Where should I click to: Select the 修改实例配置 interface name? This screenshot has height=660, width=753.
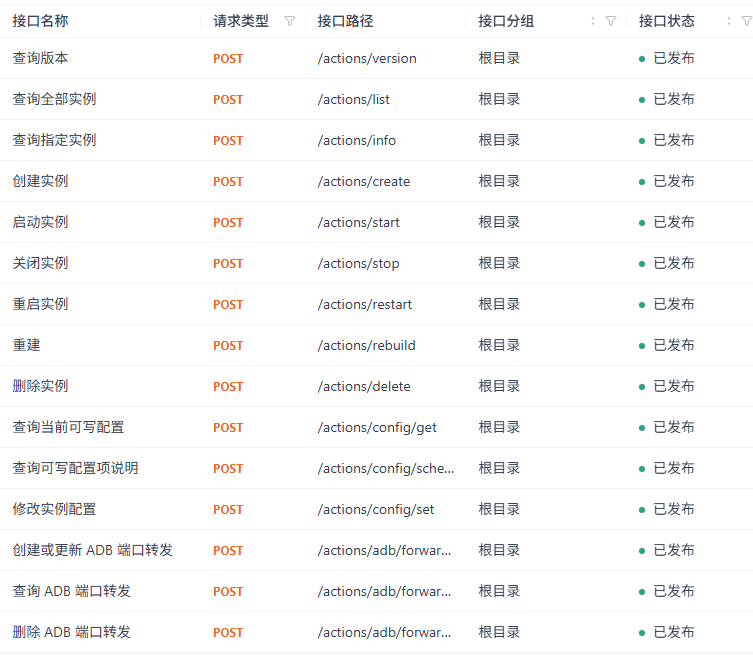pos(54,509)
